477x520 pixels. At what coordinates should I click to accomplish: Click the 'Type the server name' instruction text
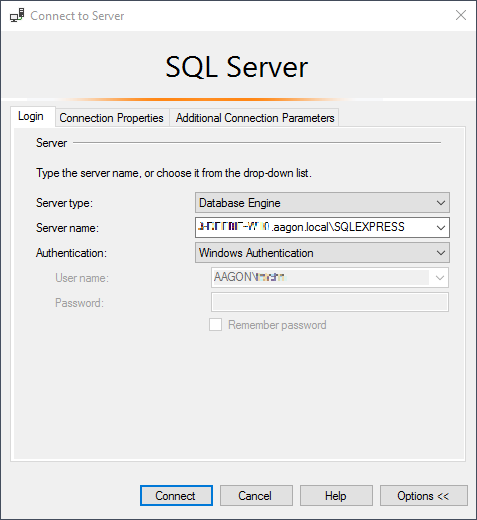pos(174,173)
